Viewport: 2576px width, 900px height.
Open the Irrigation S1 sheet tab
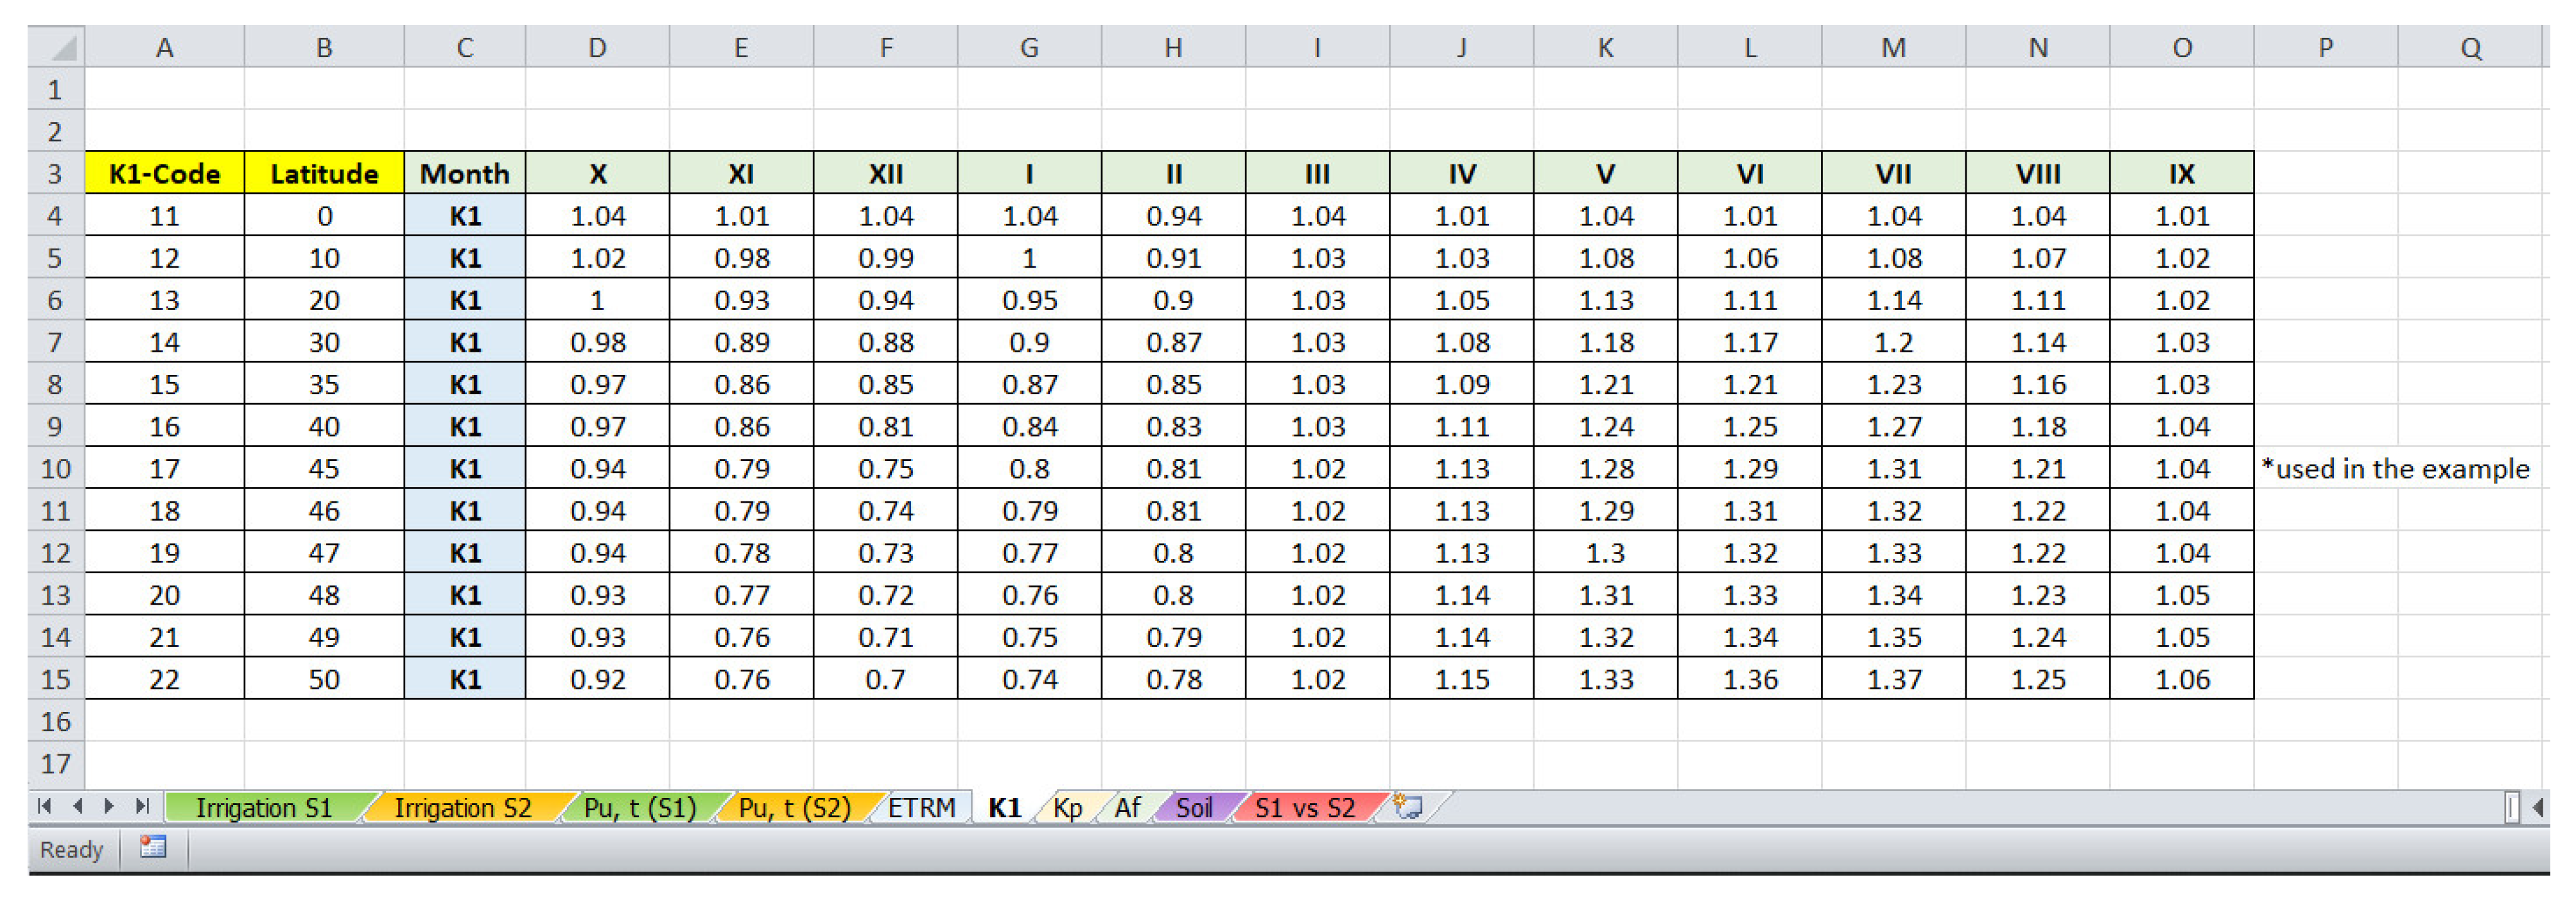pyautogui.click(x=263, y=807)
